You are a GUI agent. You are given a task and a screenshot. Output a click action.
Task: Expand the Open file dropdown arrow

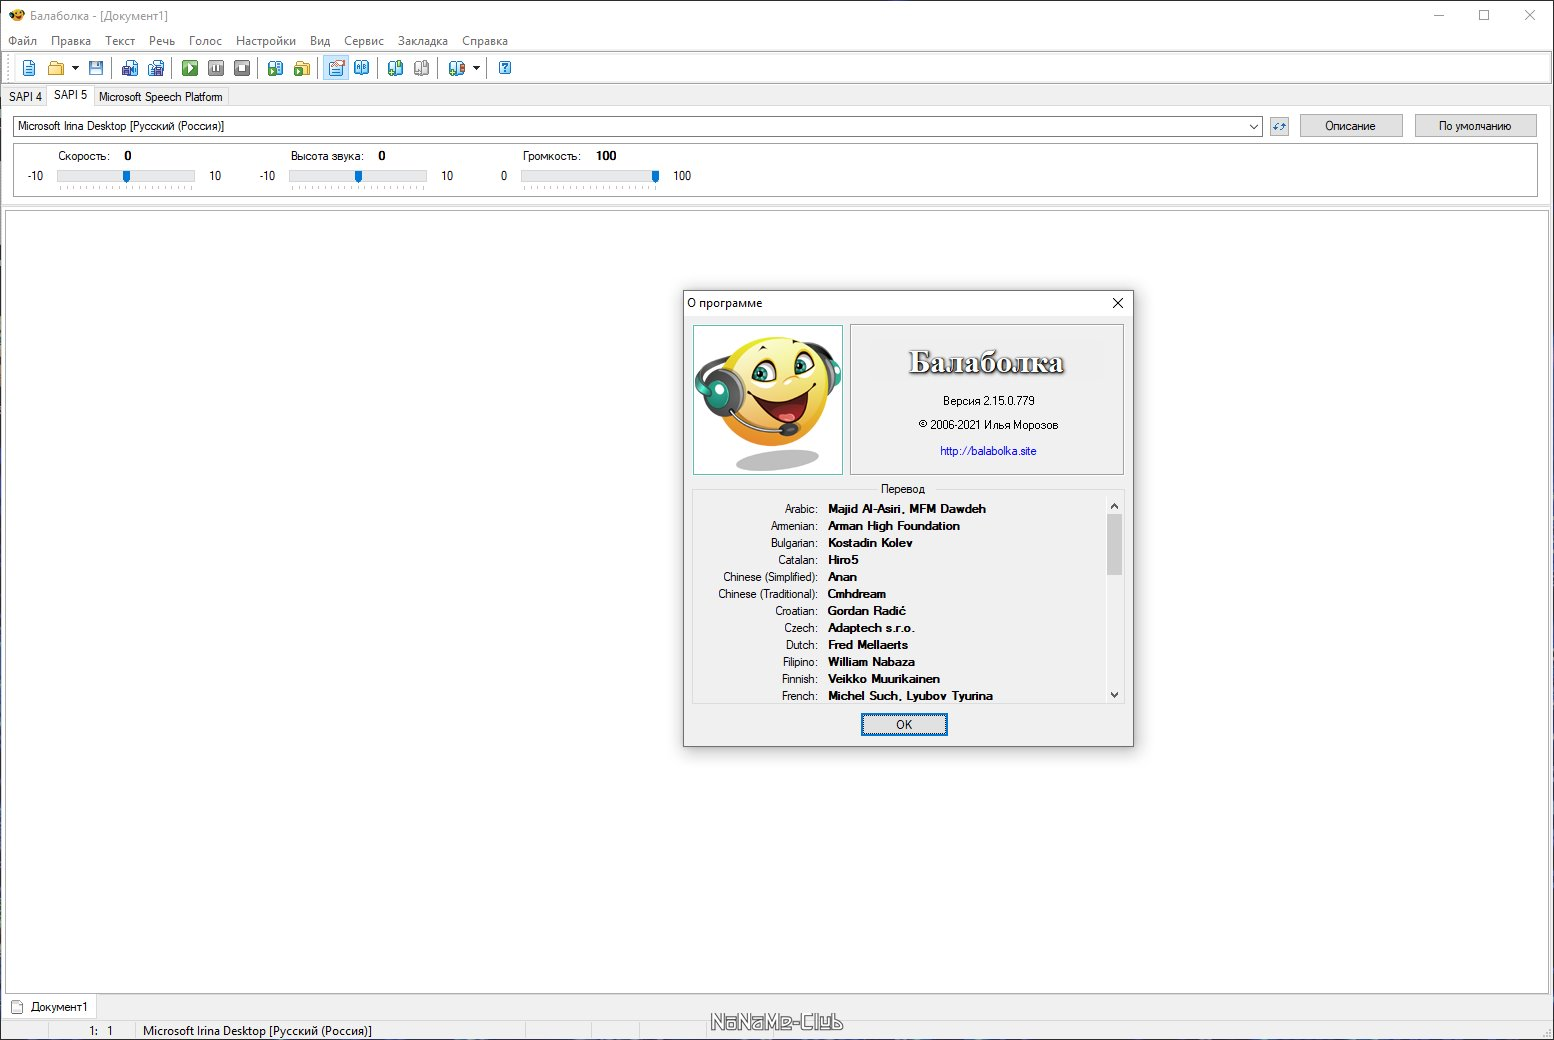click(x=75, y=68)
